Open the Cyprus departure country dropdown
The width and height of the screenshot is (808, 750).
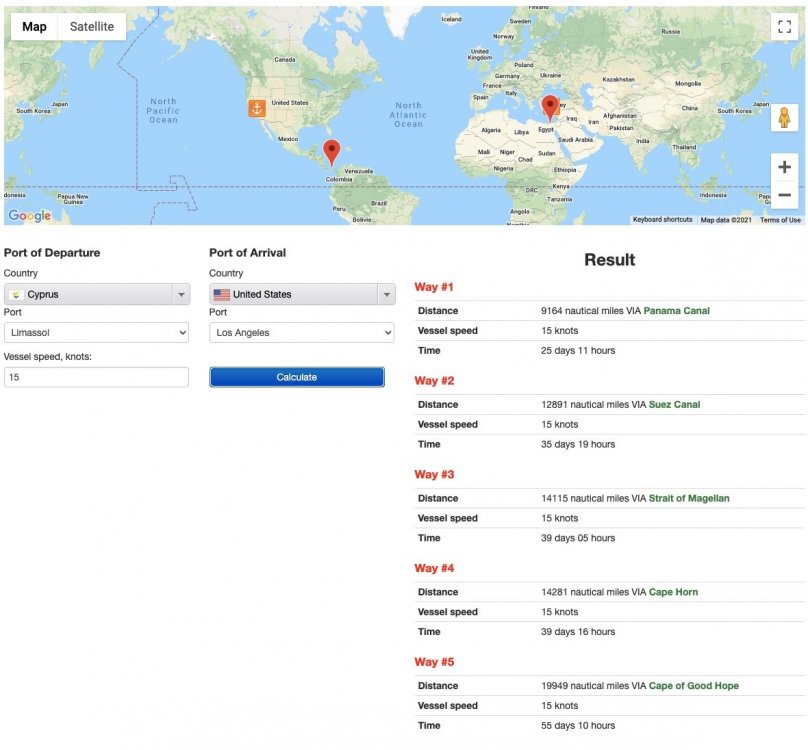pyautogui.click(x=97, y=294)
